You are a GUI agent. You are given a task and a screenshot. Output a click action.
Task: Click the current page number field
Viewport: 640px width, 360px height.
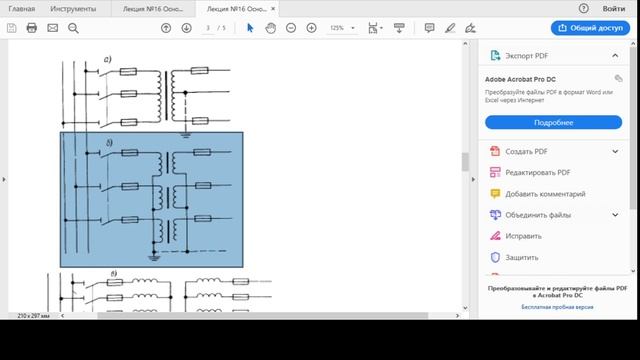click(x=208, y=28)
